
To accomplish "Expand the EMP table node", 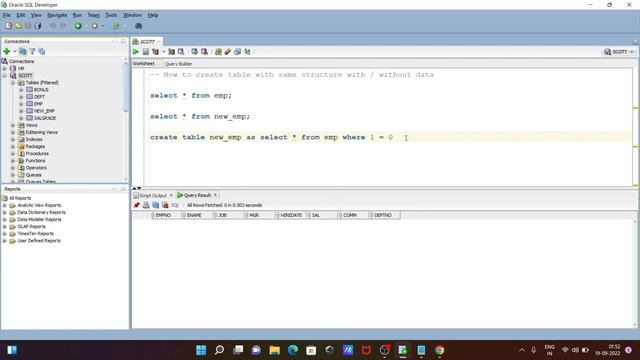I will click(21, 104).
